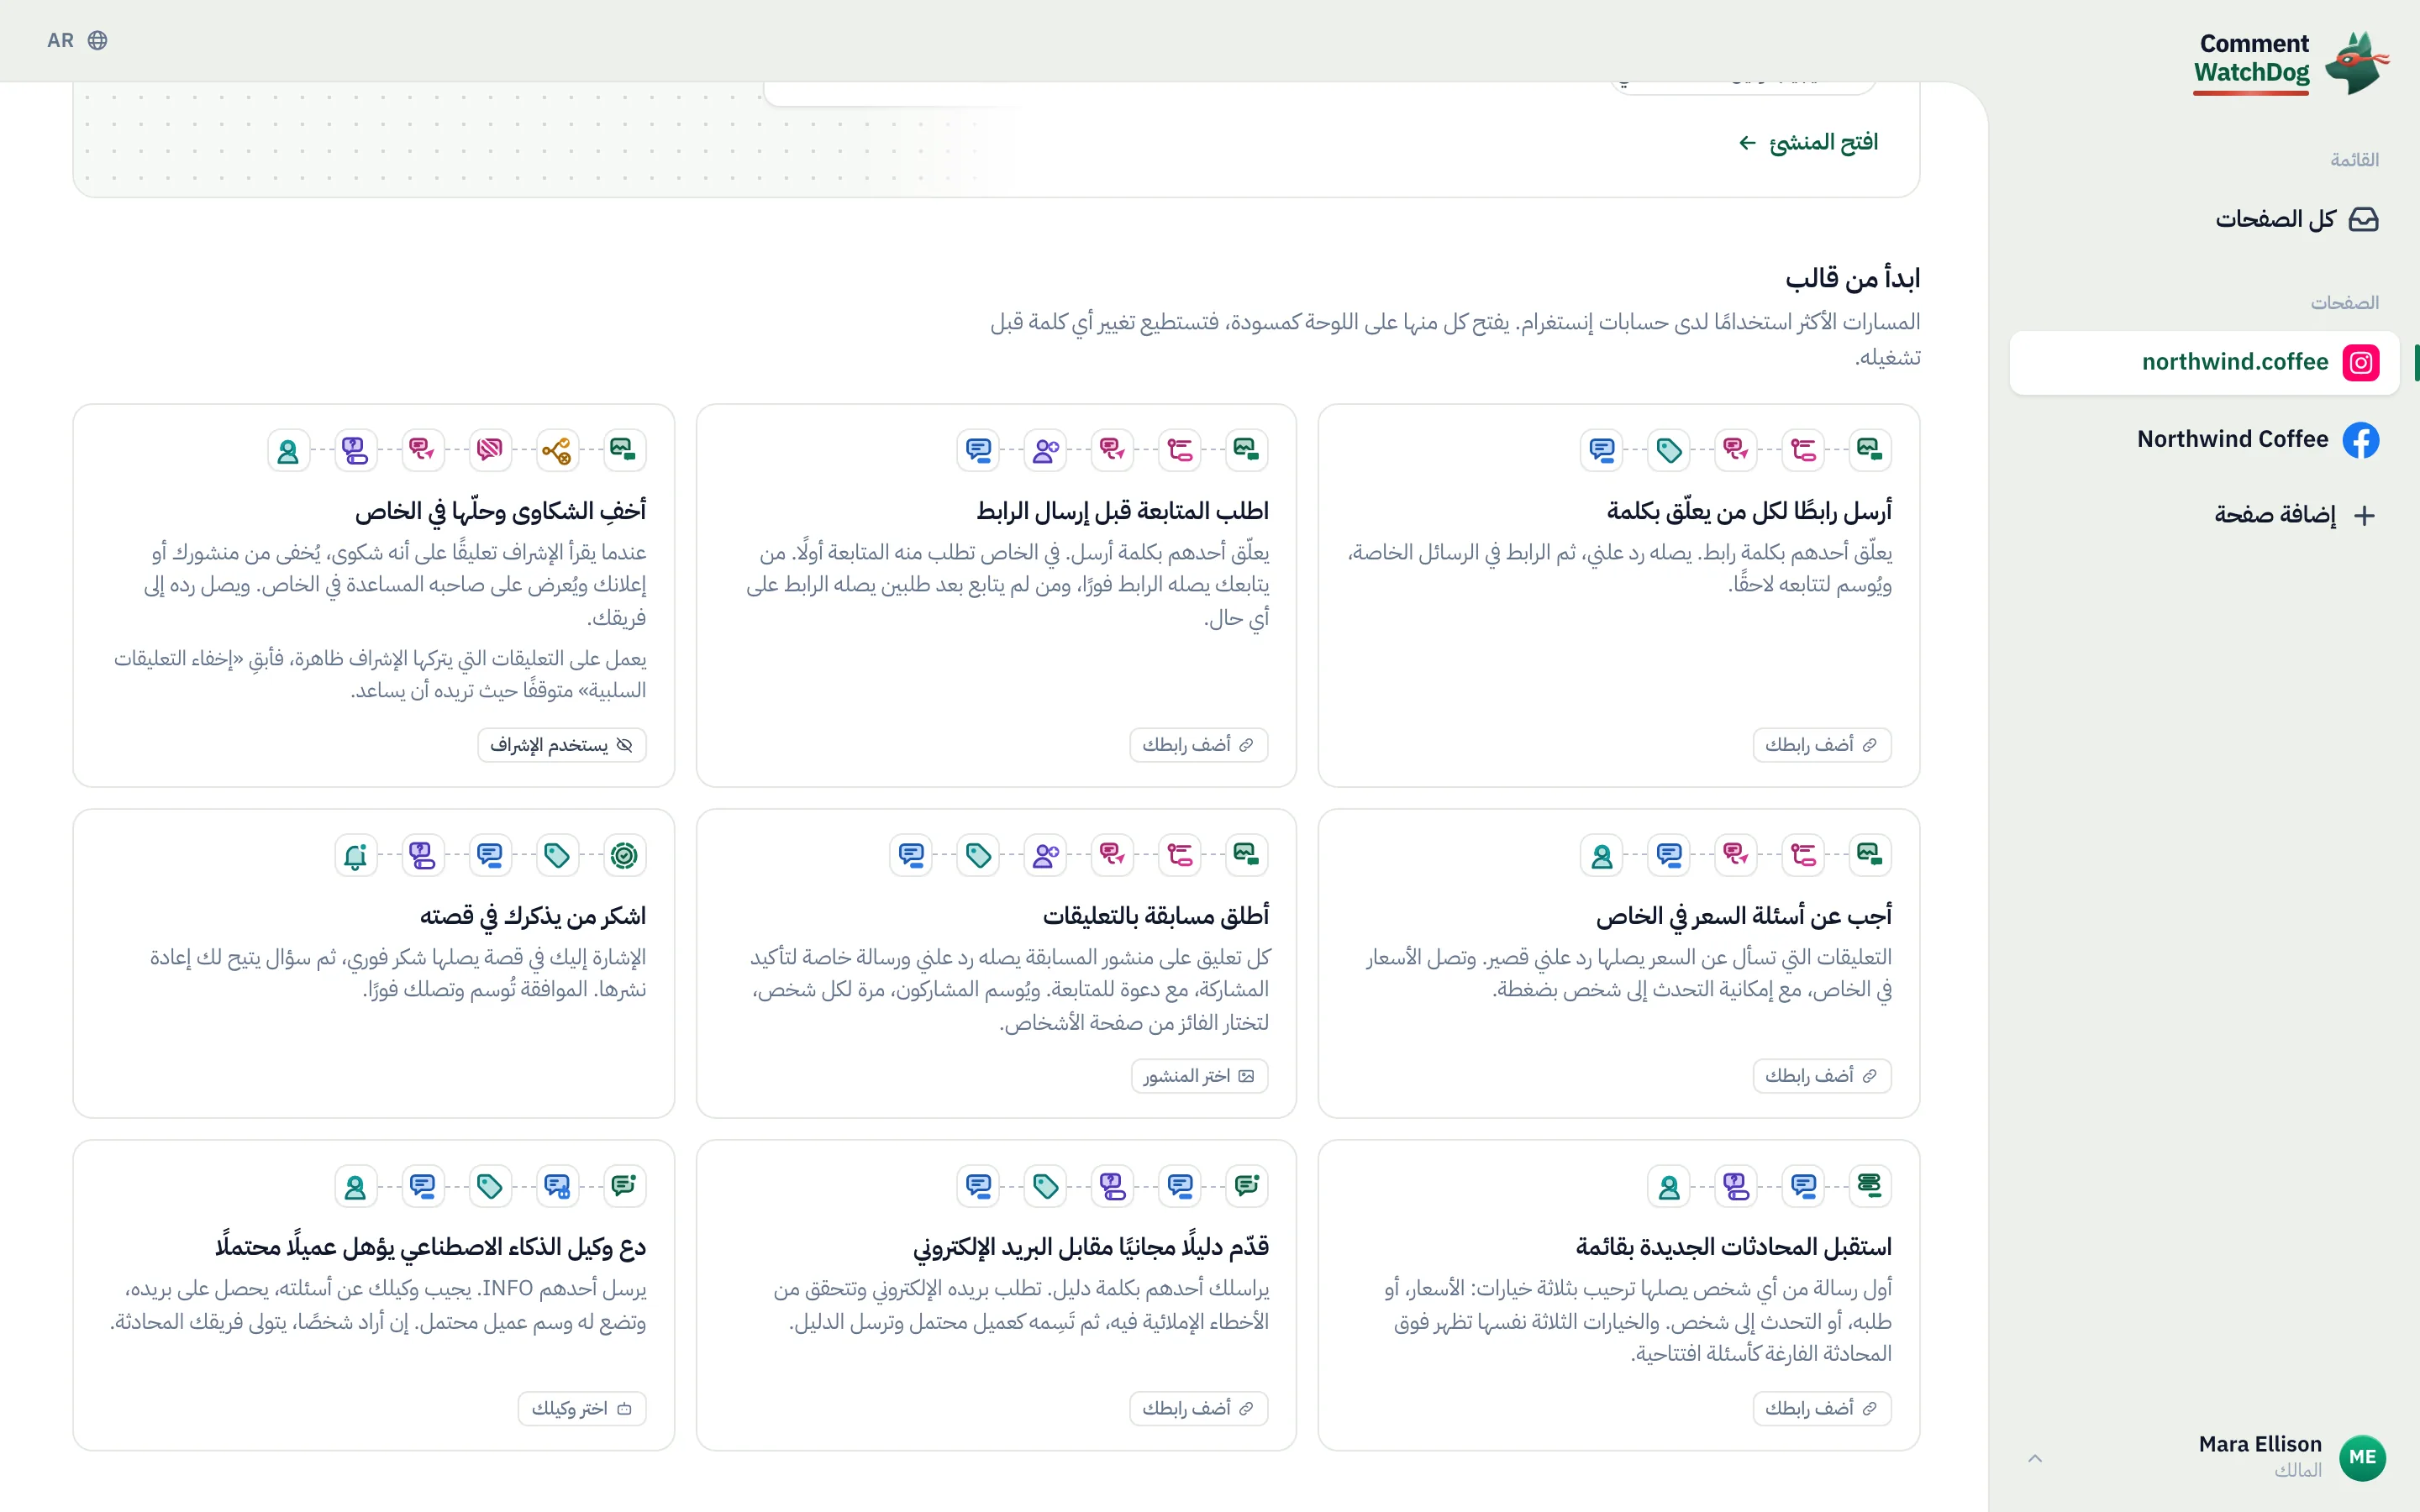
Task: Click أضف رابطك in قدّم دليلًا مجانيًا card
Action: click(1198, 1408)
